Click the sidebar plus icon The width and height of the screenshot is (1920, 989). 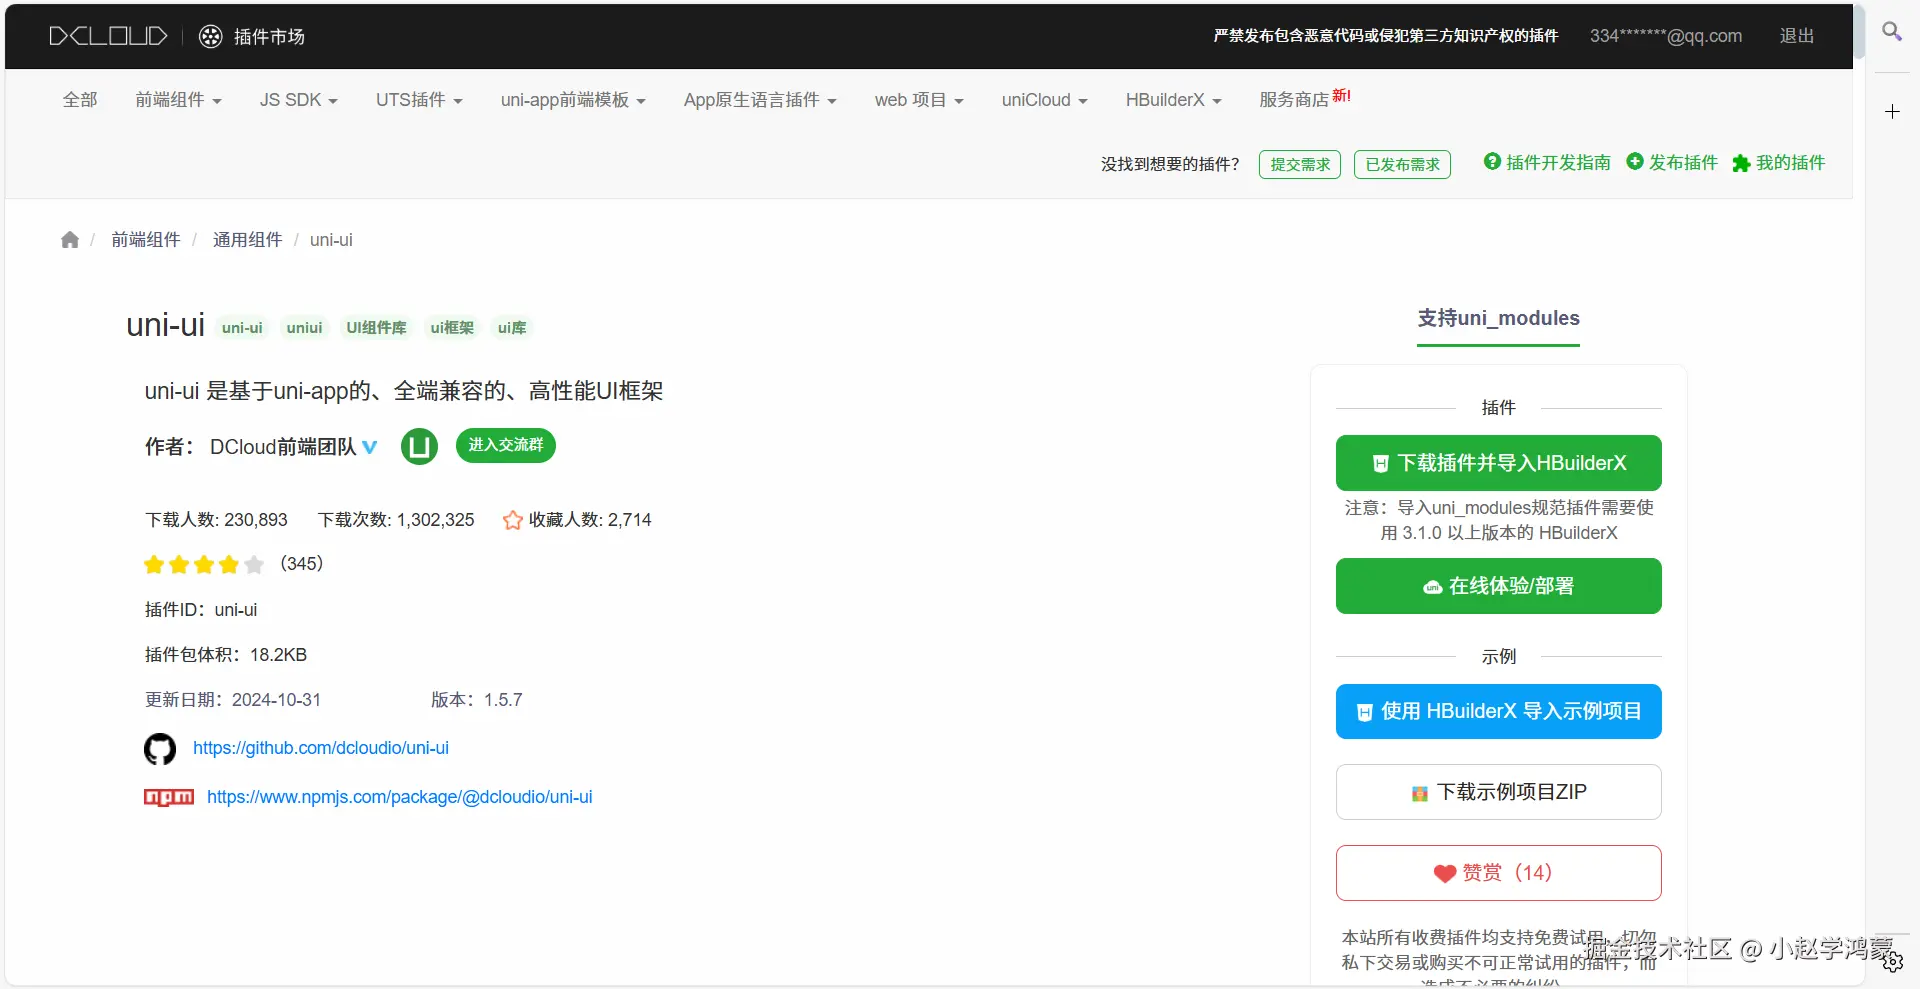pos(1892,112)
